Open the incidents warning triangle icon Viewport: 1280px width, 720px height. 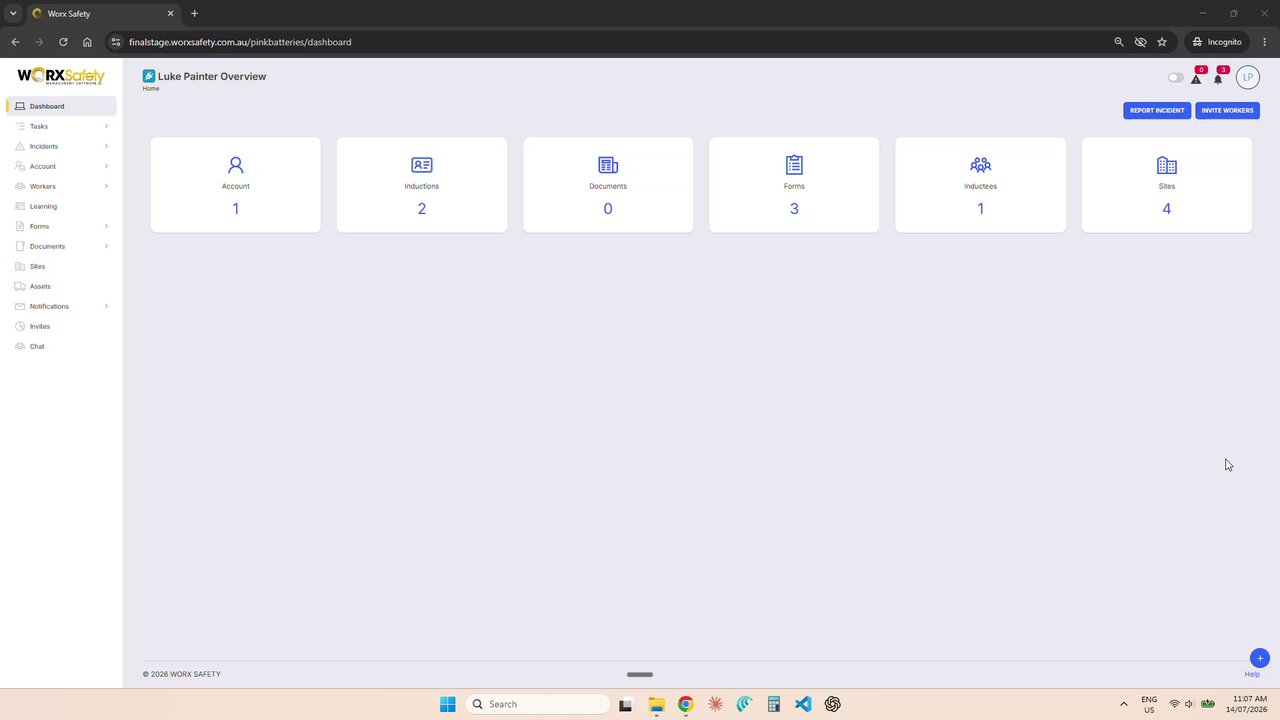click(1196, 79)
